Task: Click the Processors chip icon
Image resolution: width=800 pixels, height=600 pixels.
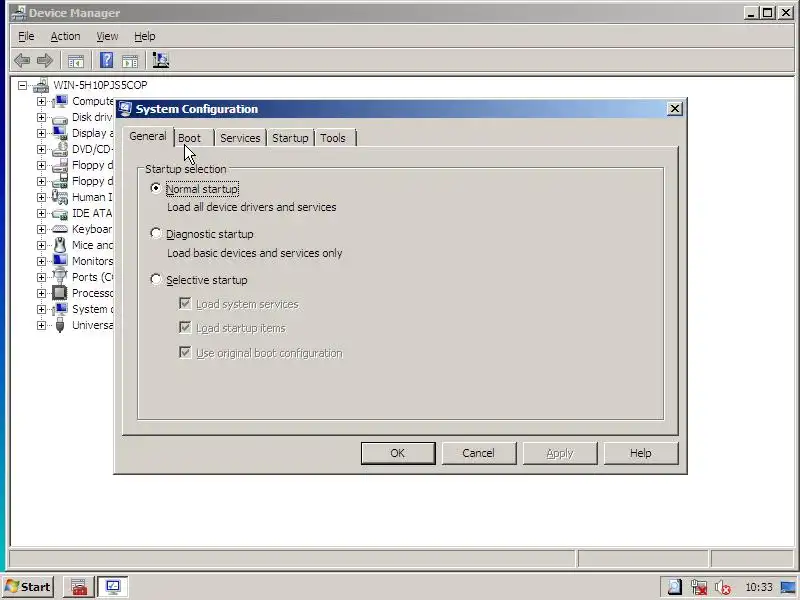Action: pyautogui.click(x=60, y=293)
